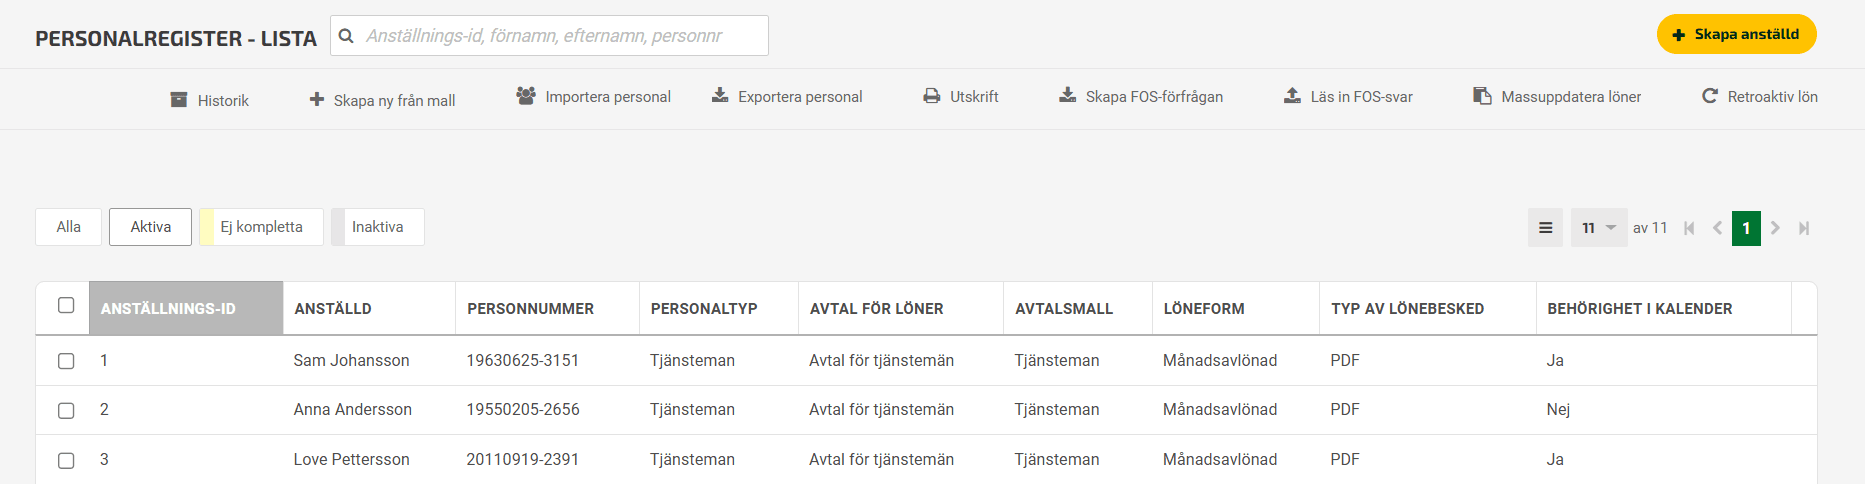This screenshot has height=484, width=1865.
Task: Select the Ej kompletta filter tab
Action: click(261, 227)
